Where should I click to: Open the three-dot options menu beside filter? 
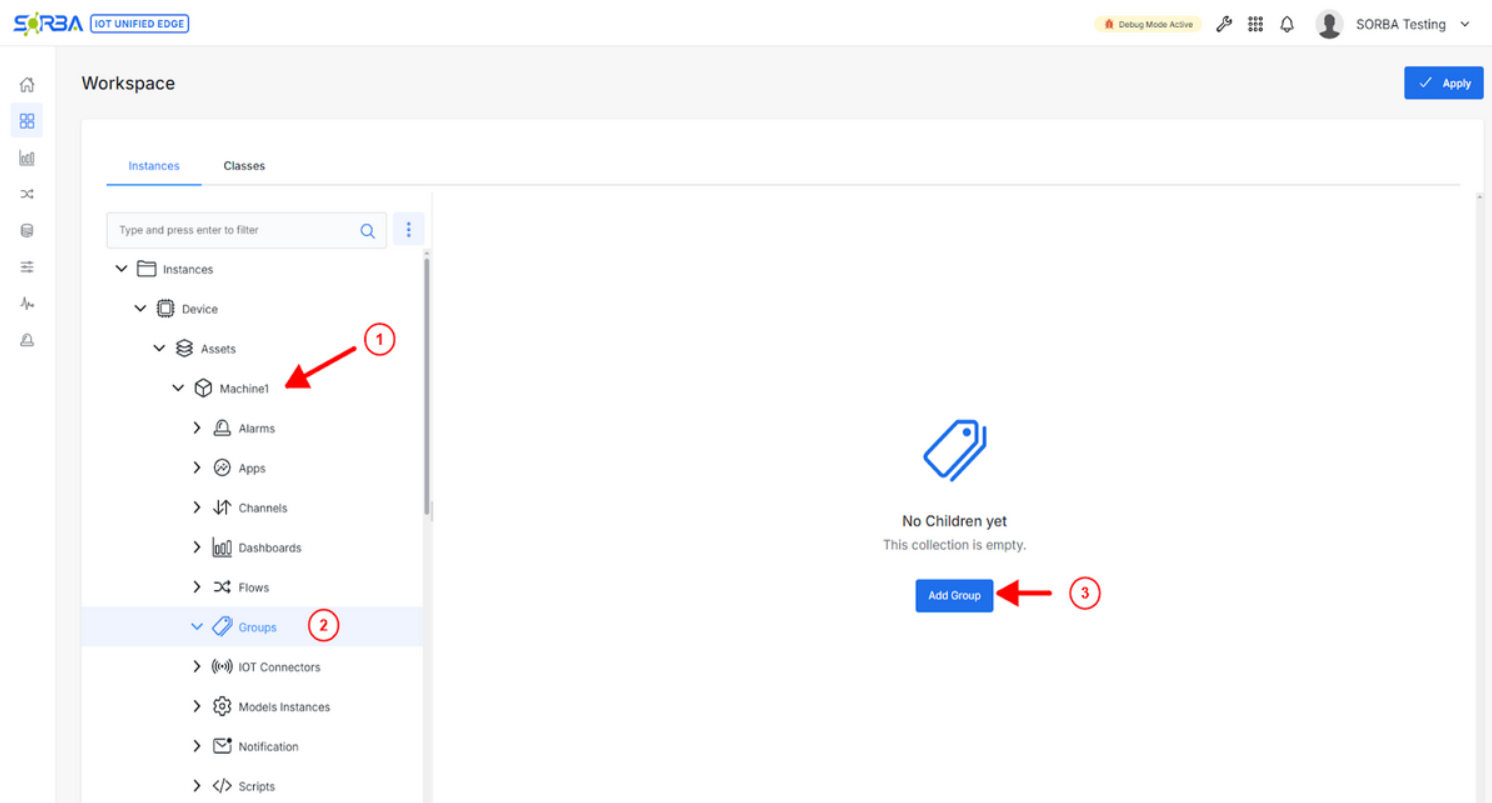(408, 230)
